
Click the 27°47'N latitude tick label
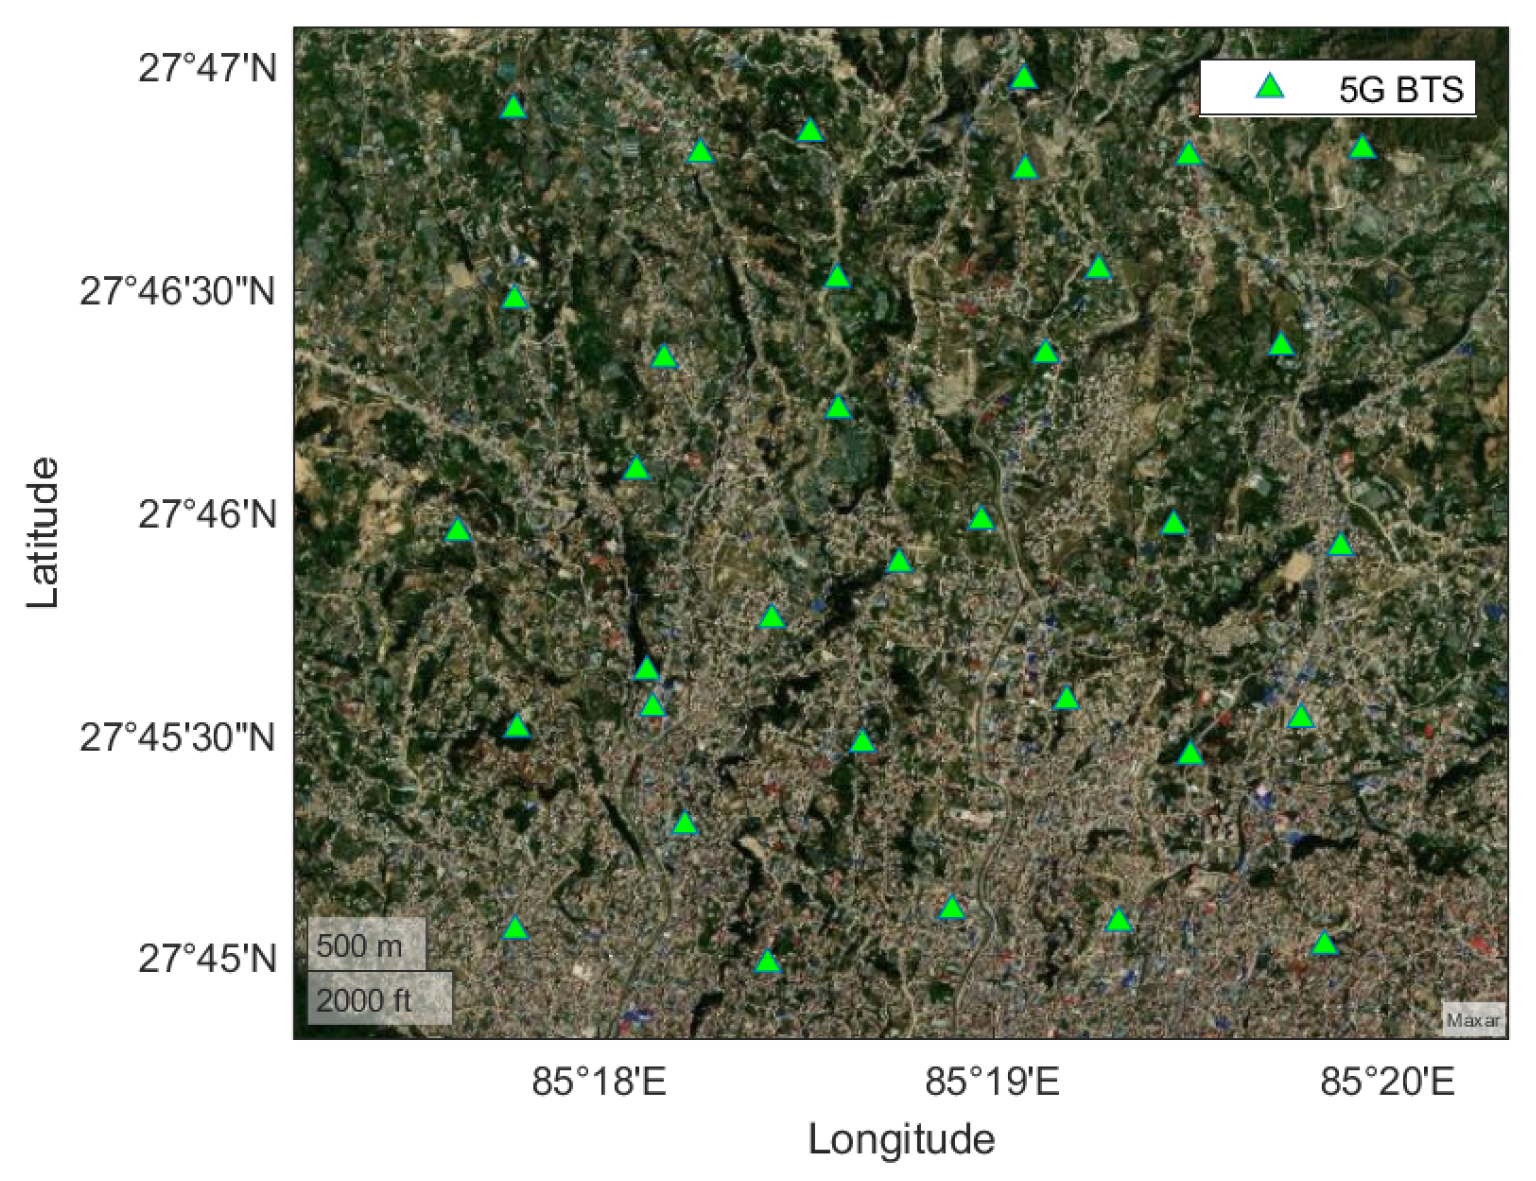click(x=207, y=69)
